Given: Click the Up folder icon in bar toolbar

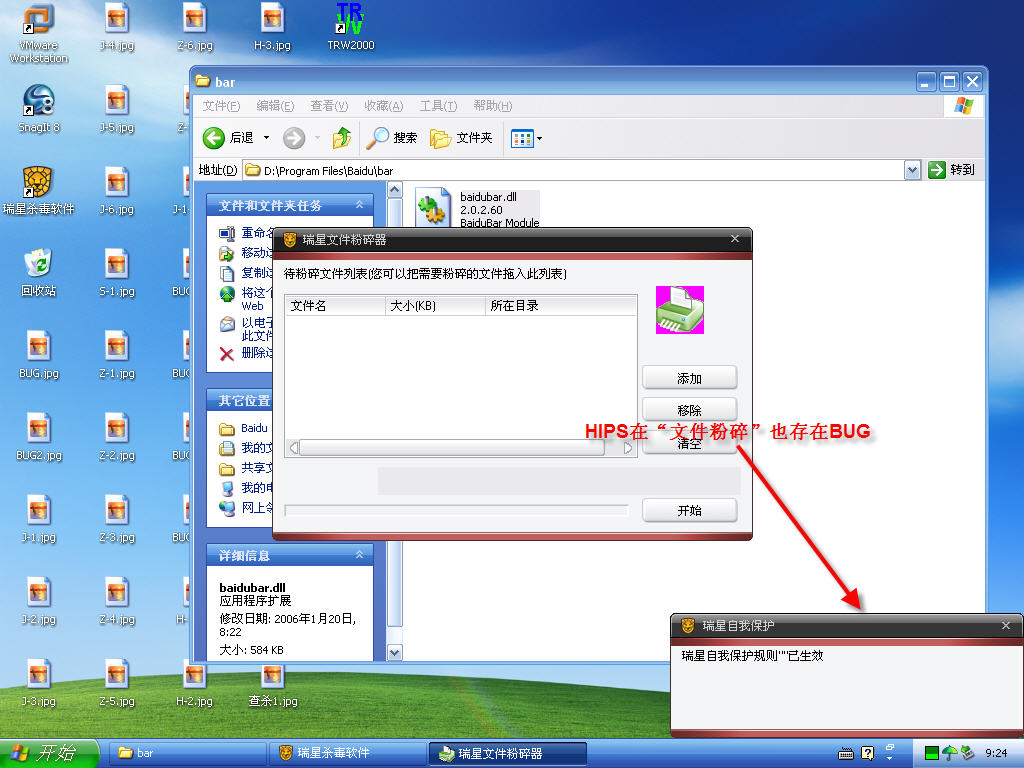Looking at the screenshot, I should [342, 138].
